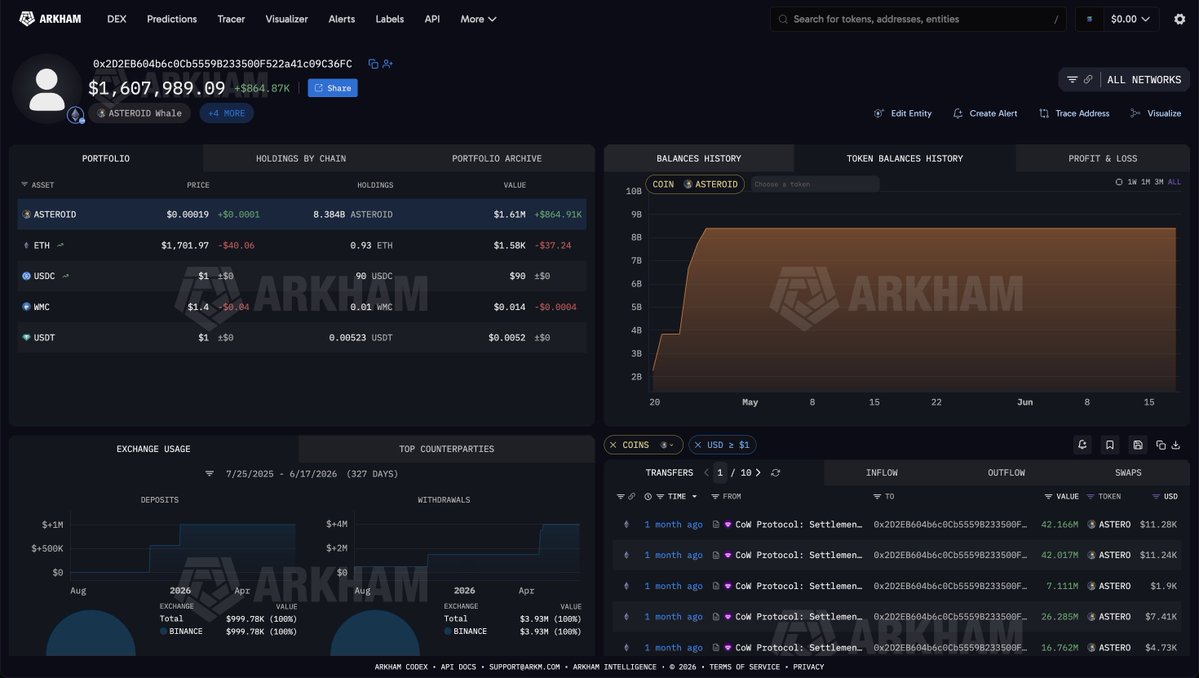Show the Swaps transfers tab
The image size is (1199, 678).
1128,473
